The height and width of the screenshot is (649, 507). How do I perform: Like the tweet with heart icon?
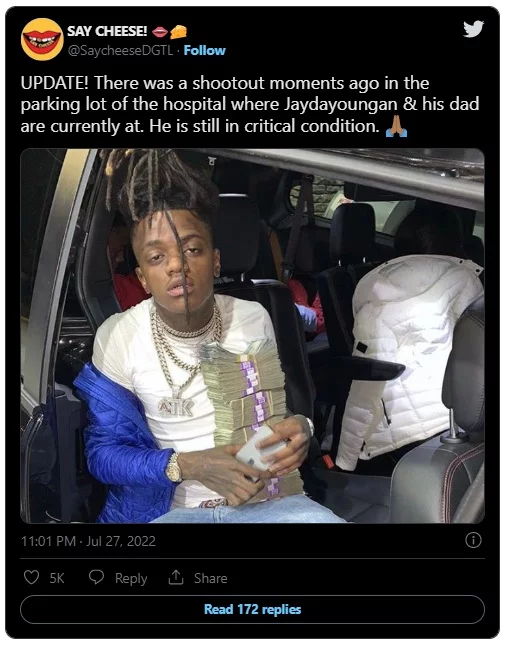click(x=31, y=577)
